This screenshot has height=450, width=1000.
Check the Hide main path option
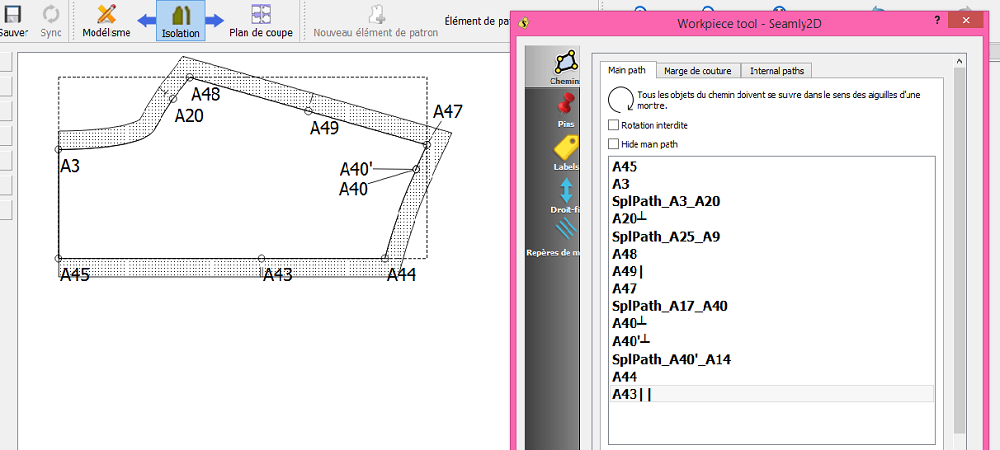(x=614, y=144)
